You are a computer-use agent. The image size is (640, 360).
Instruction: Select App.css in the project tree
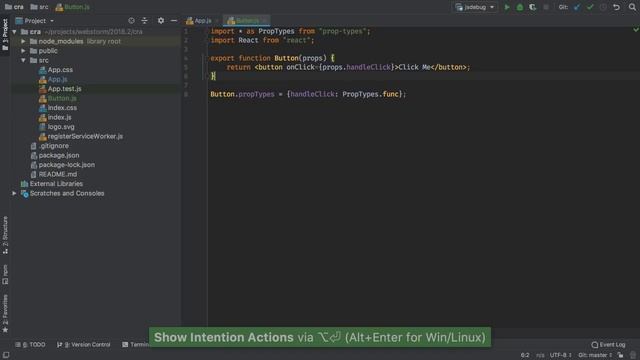(60, 70)
